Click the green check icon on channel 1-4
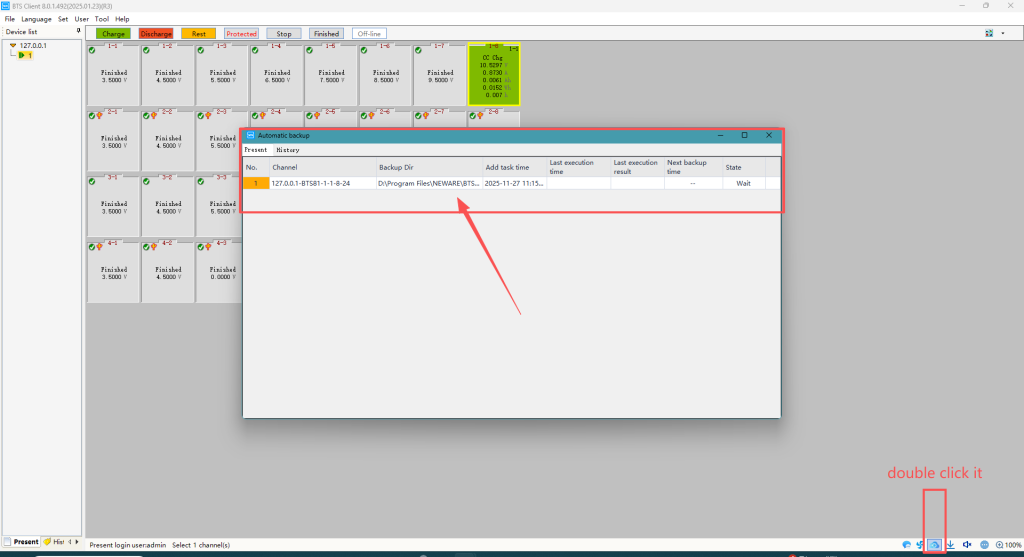The width and height of the screenshot is (1024, 557). click(255, 50)
